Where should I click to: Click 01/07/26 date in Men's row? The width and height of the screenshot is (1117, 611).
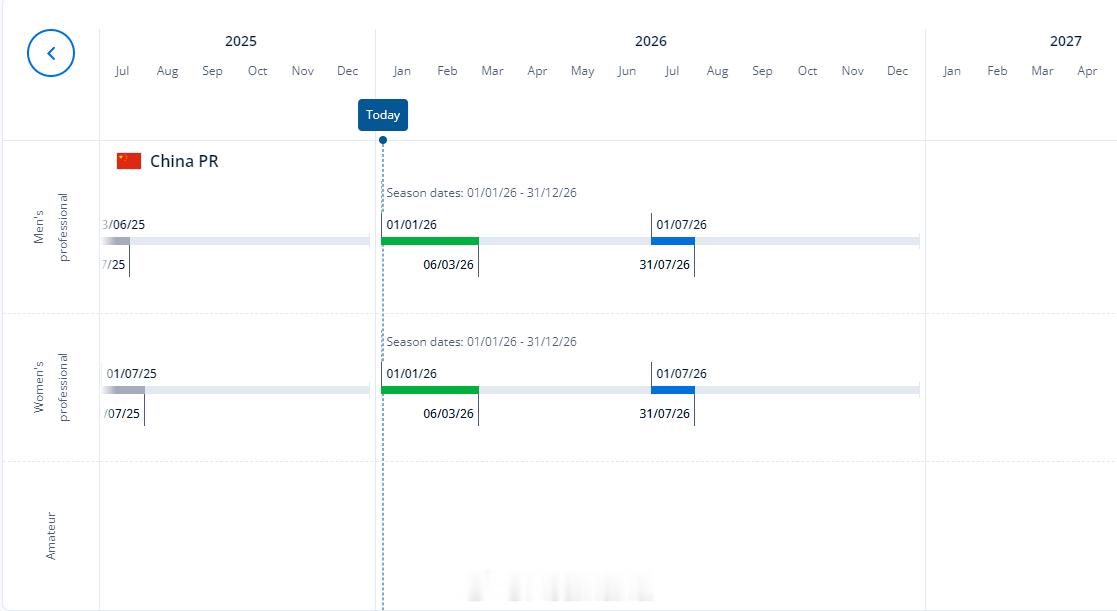681,224
